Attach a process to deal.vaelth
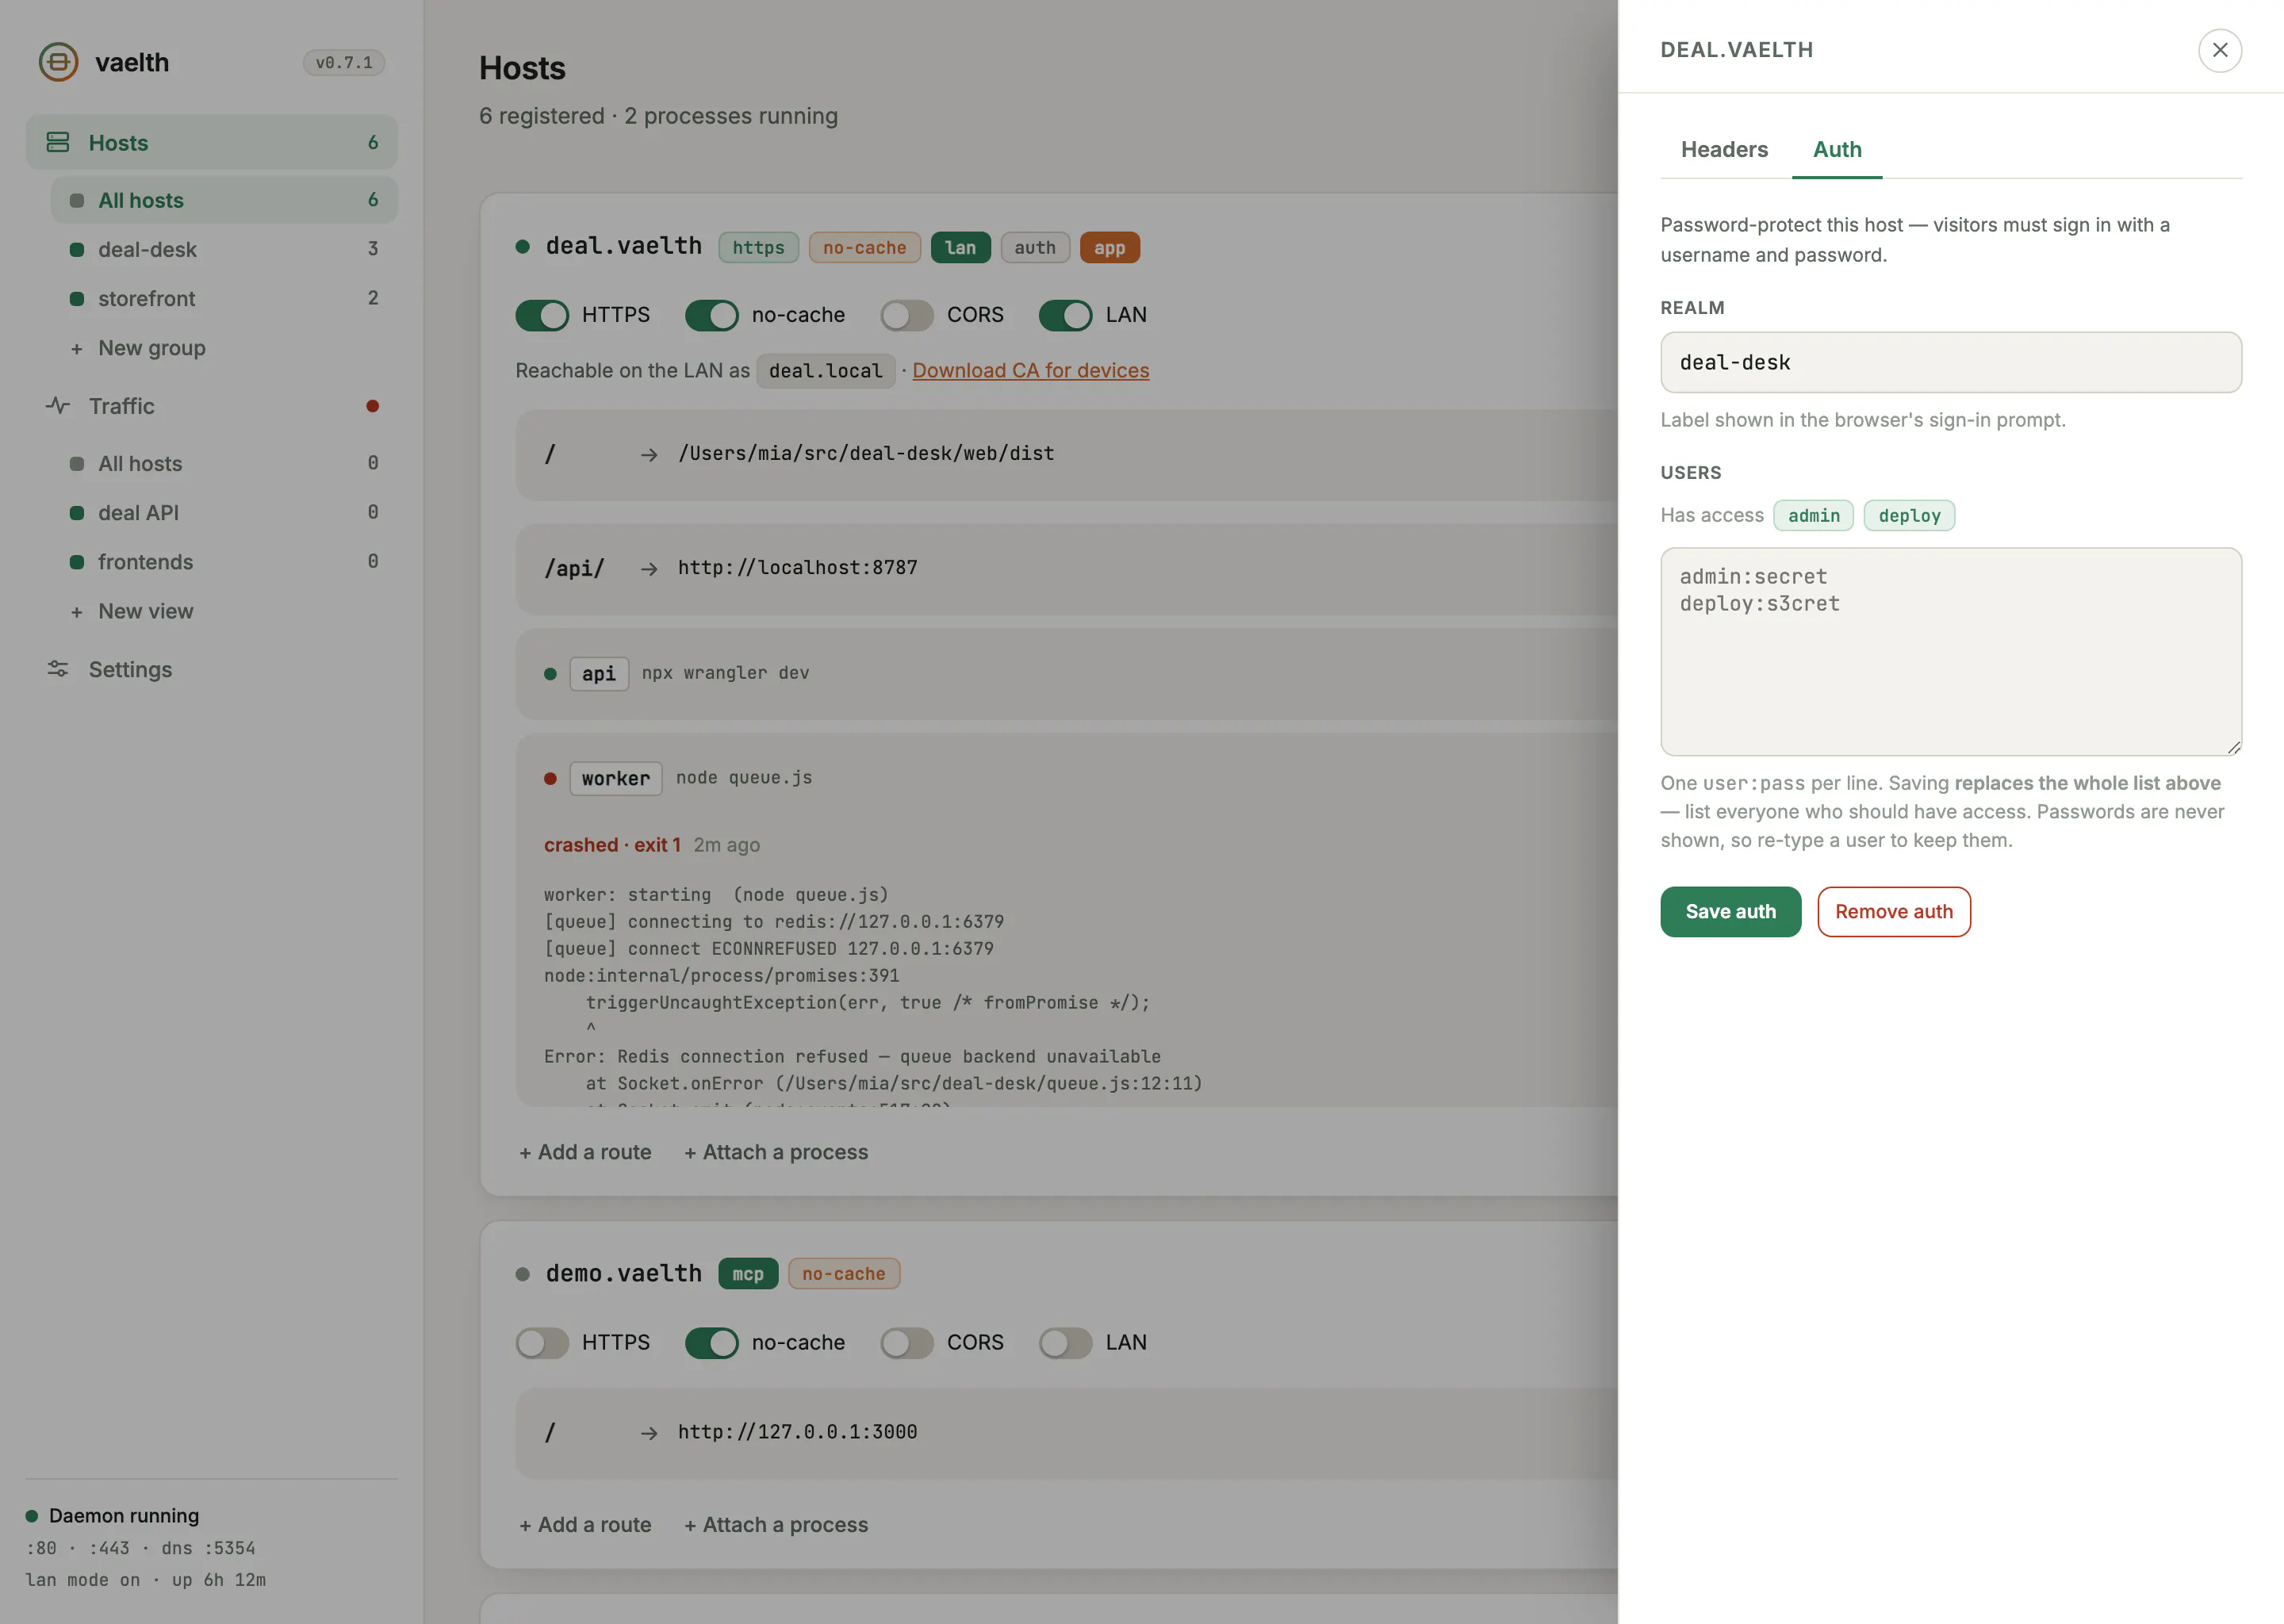Viewport: 2284px width, 1624px height. point(776,1152)
